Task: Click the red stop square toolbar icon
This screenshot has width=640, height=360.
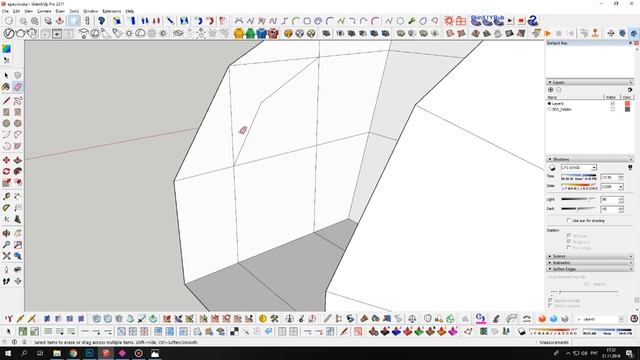Action: 521,21
